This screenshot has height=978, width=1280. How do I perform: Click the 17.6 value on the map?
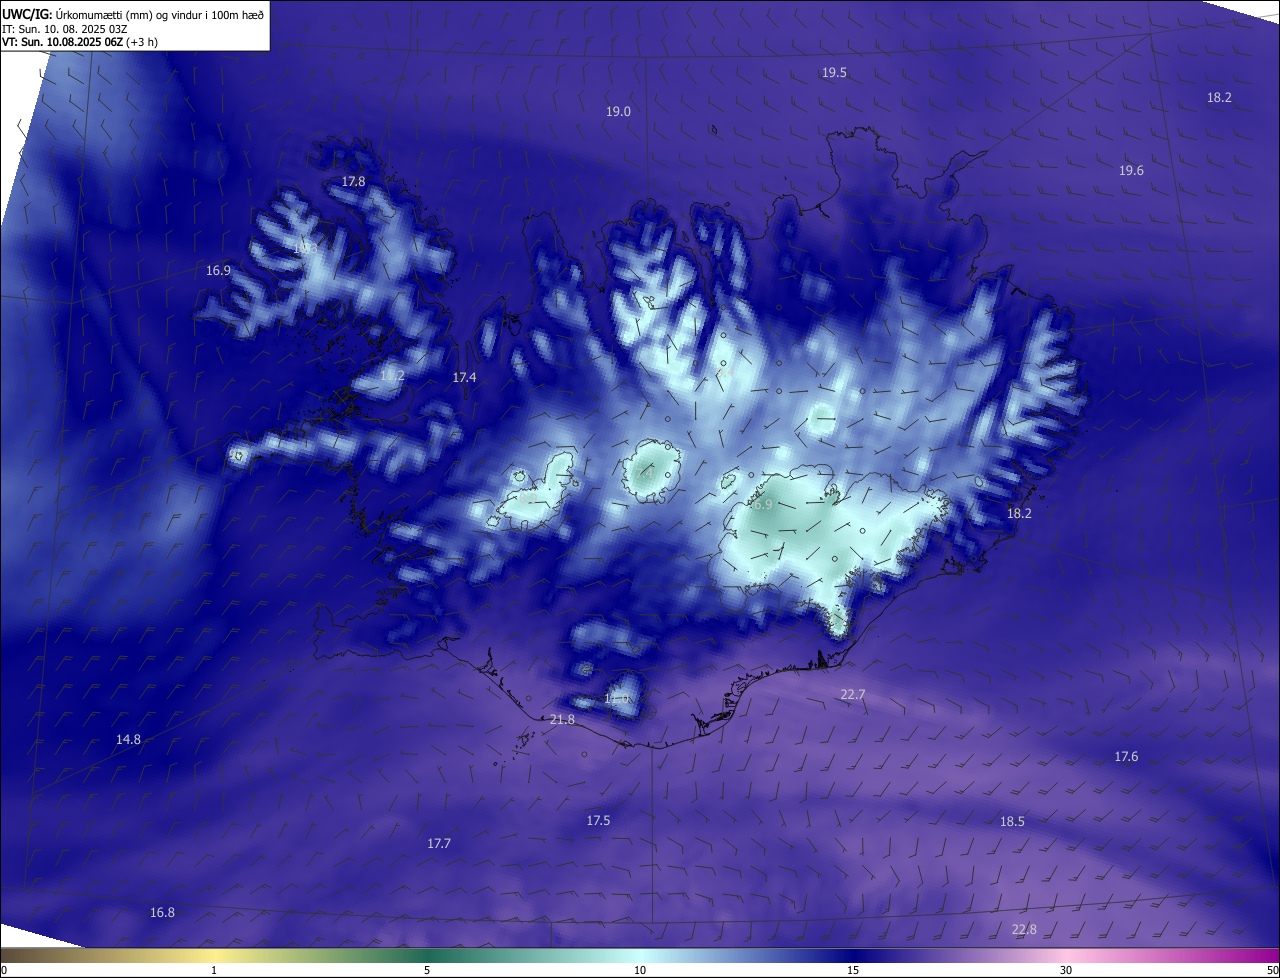click(1126, 757)
